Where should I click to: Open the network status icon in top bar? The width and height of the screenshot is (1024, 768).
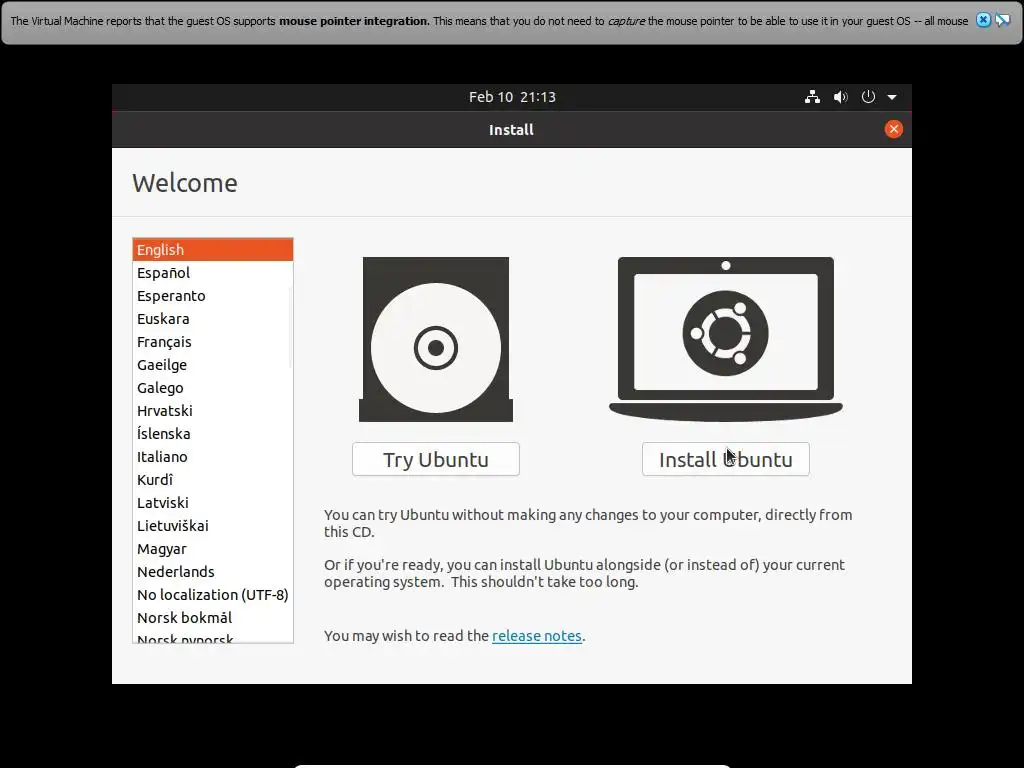click(x=812, y=97)
